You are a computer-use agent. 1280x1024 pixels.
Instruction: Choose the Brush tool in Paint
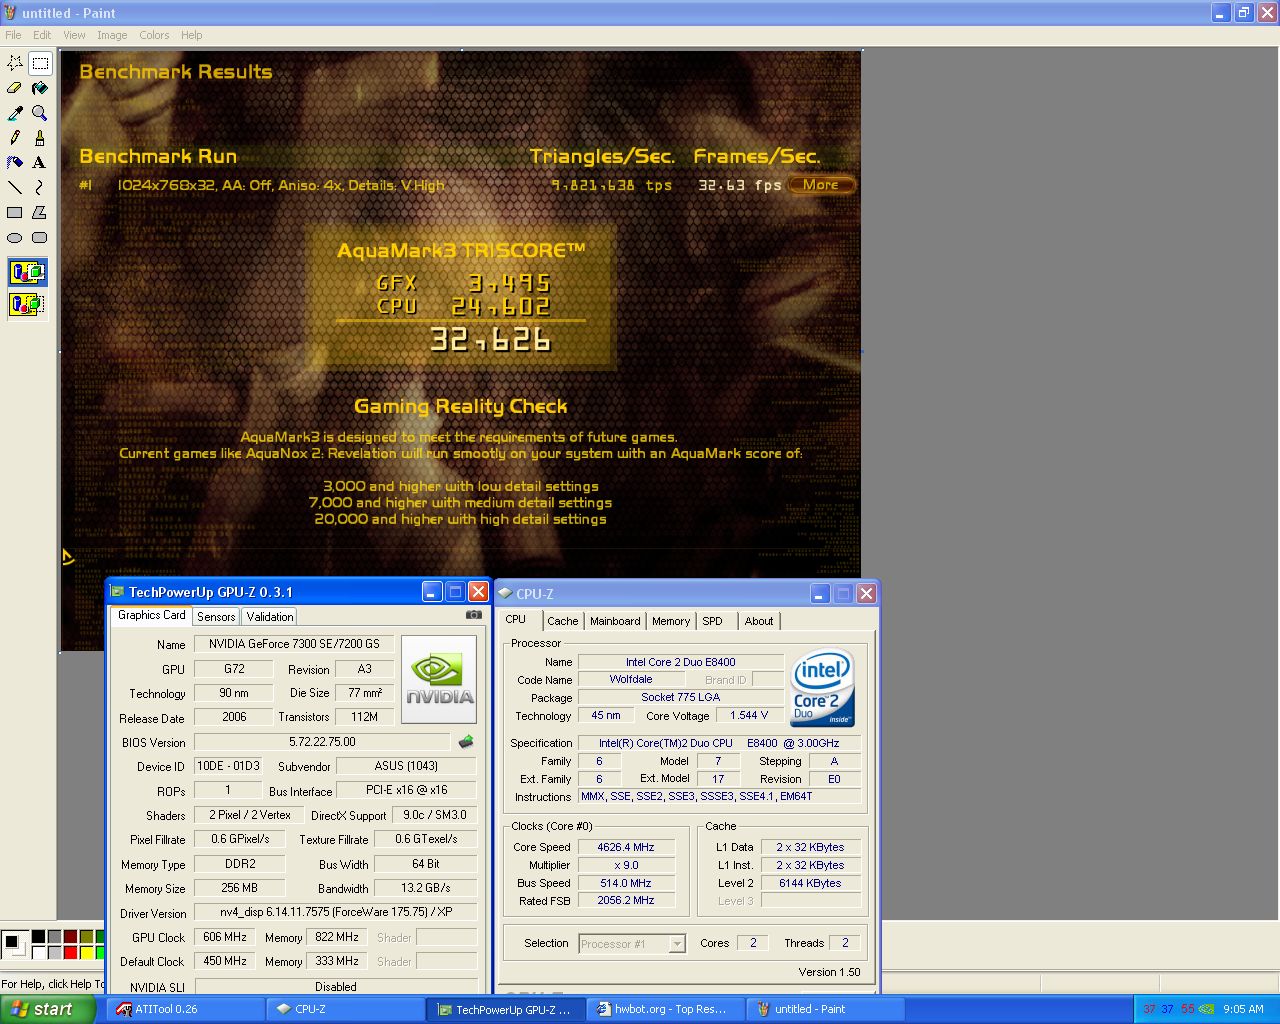tap(40, 138)
